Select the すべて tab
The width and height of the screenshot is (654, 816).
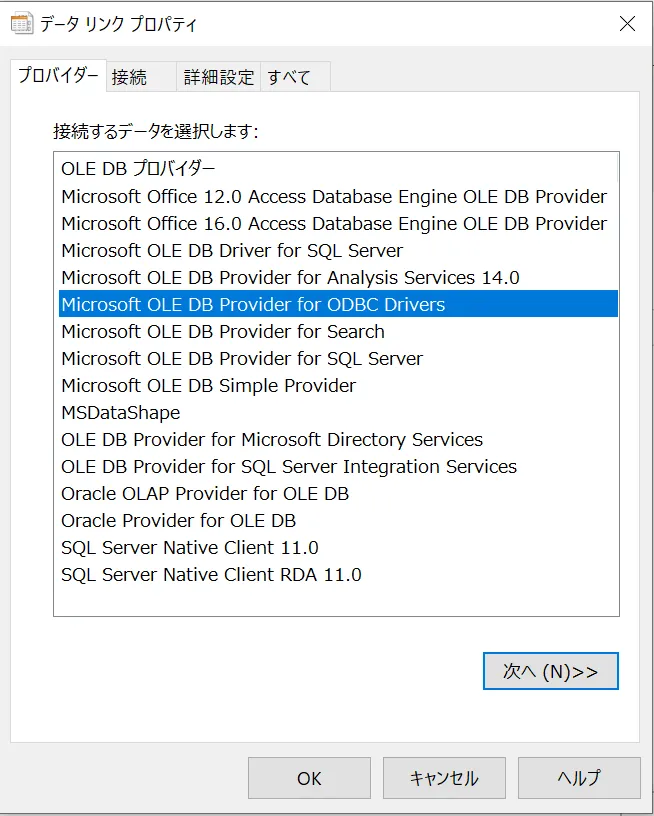click(x=289, y=77)
